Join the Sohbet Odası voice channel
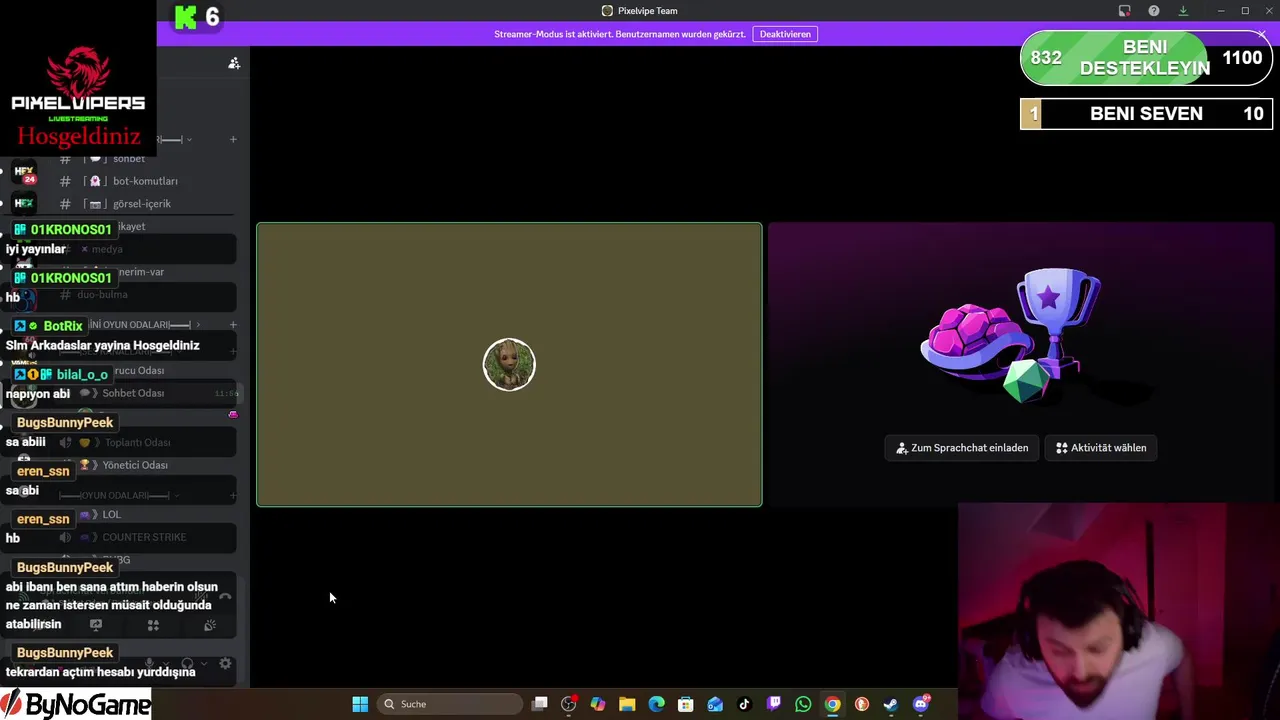Viewport: 1280px width, 720px height. tap(133, 393)
